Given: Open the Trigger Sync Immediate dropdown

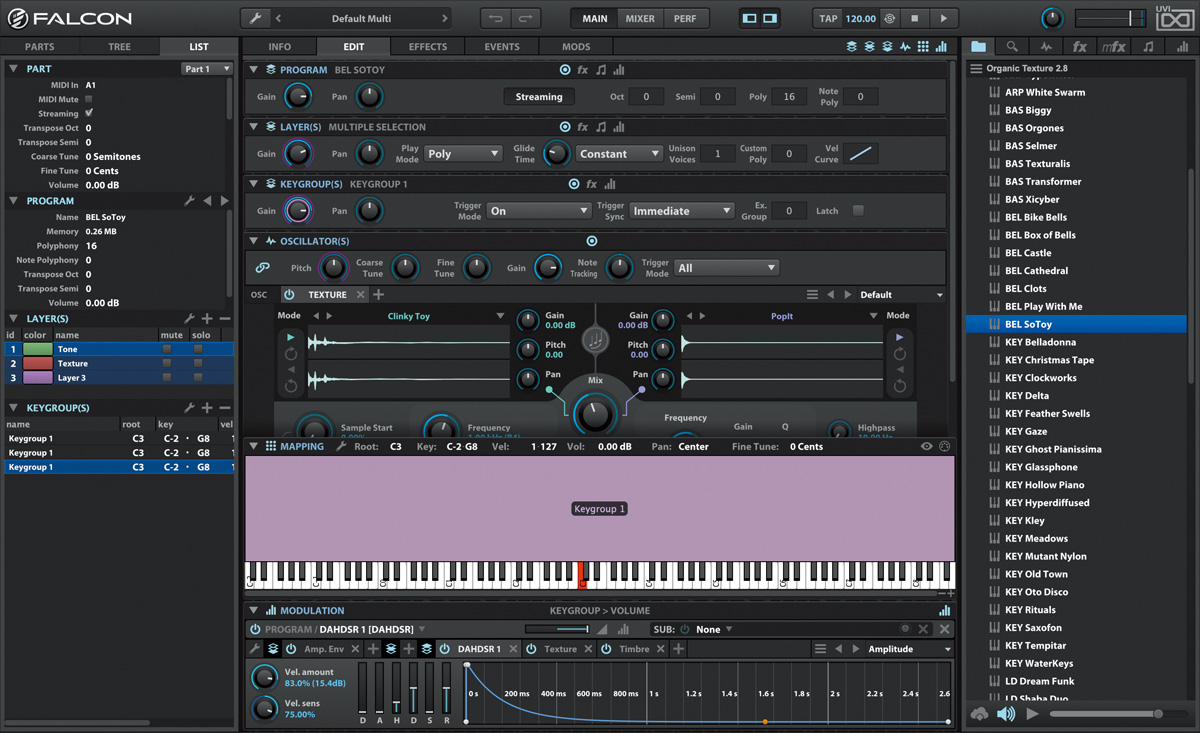Looking at the screenshot, I should point(682,211).
